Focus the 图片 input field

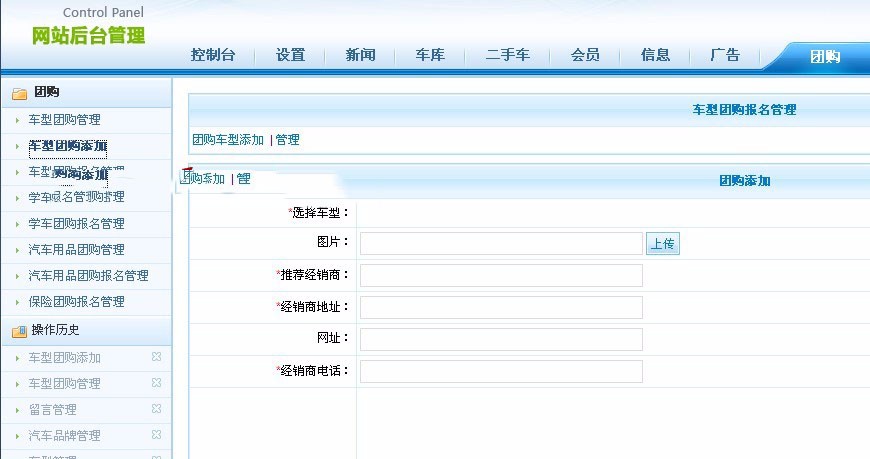[501, 244]
